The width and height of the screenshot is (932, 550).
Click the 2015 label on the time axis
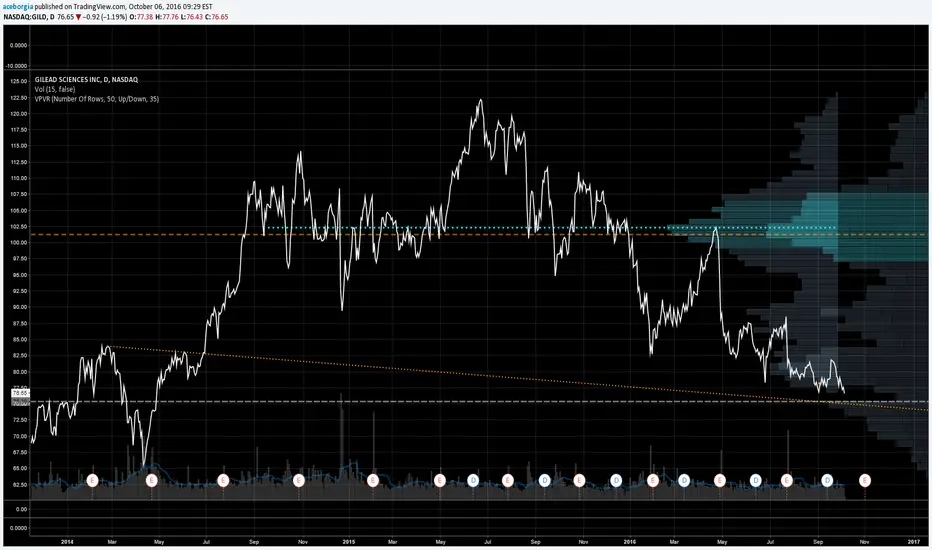pos(348,542)
